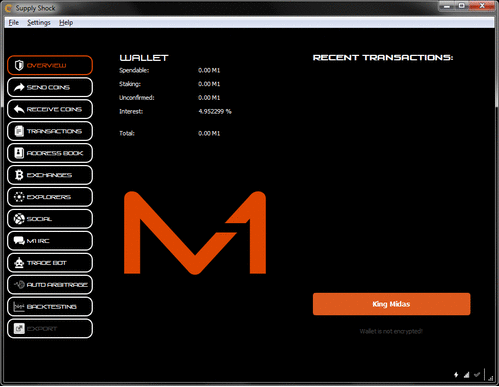
Task: Click the Export label text
Action: (42, 329)
